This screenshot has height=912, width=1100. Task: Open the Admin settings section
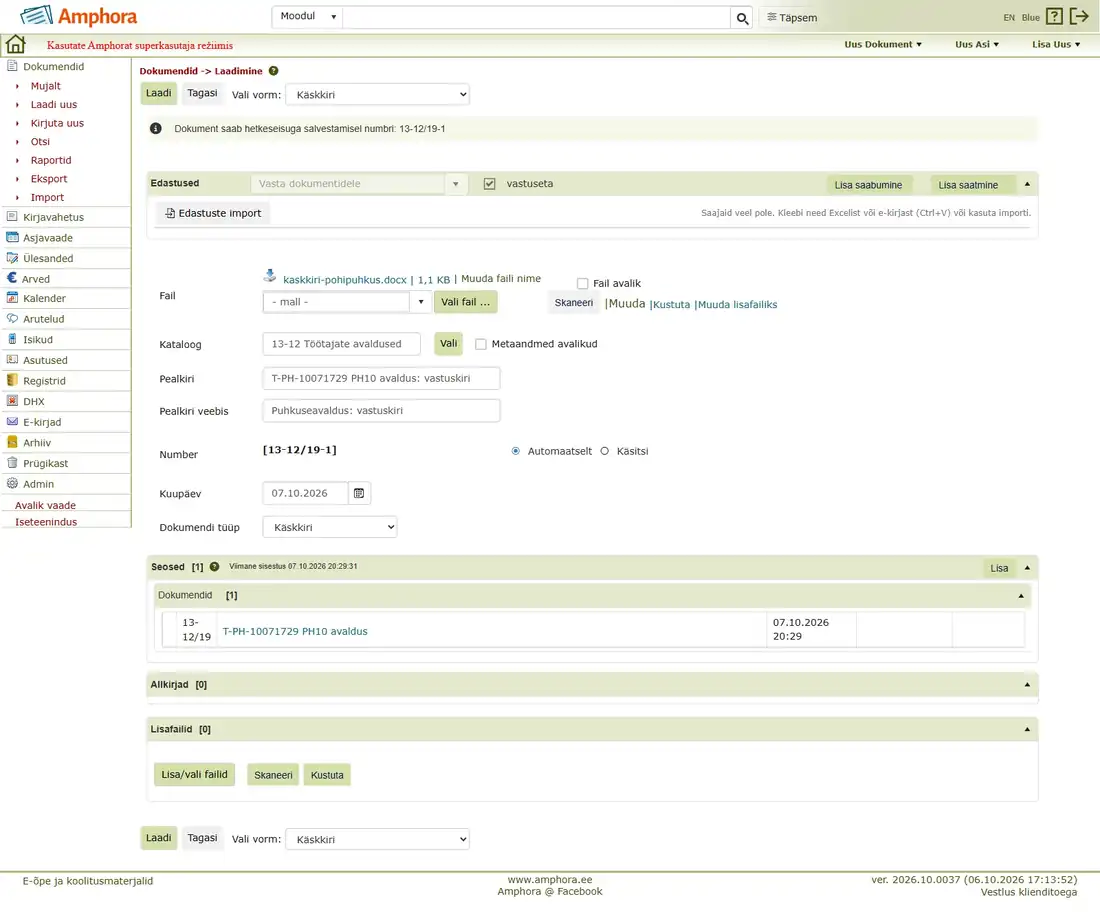click(39, 484)
